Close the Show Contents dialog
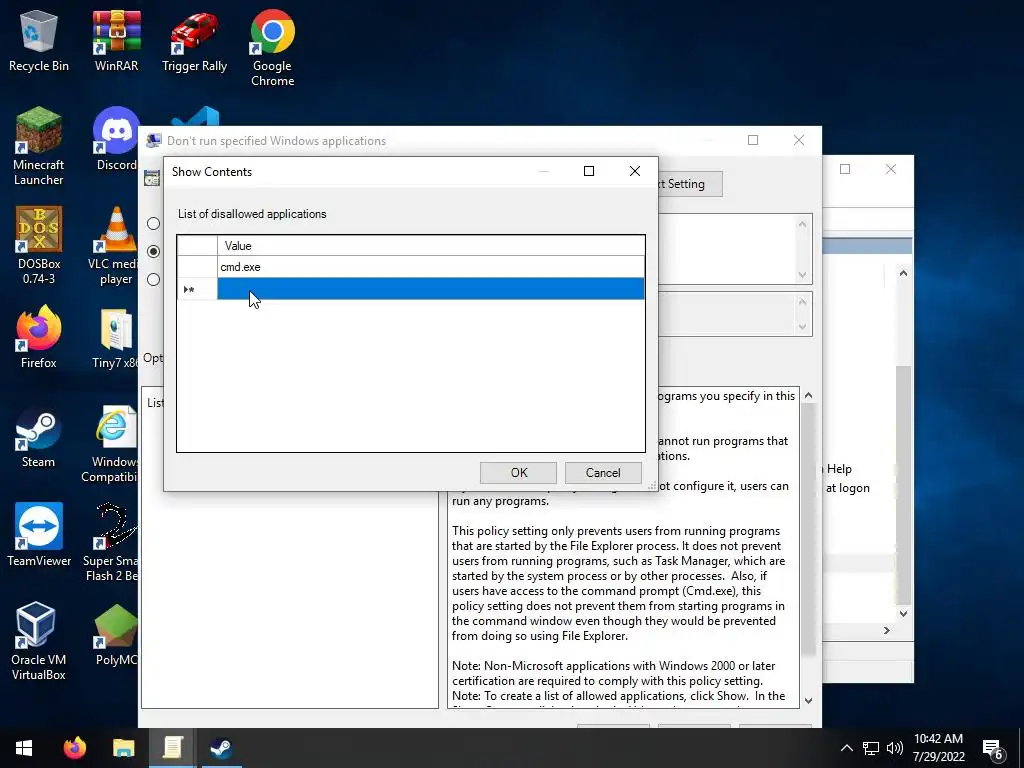The height and width of the screenshot is (768, 1024). pos(635,171)
